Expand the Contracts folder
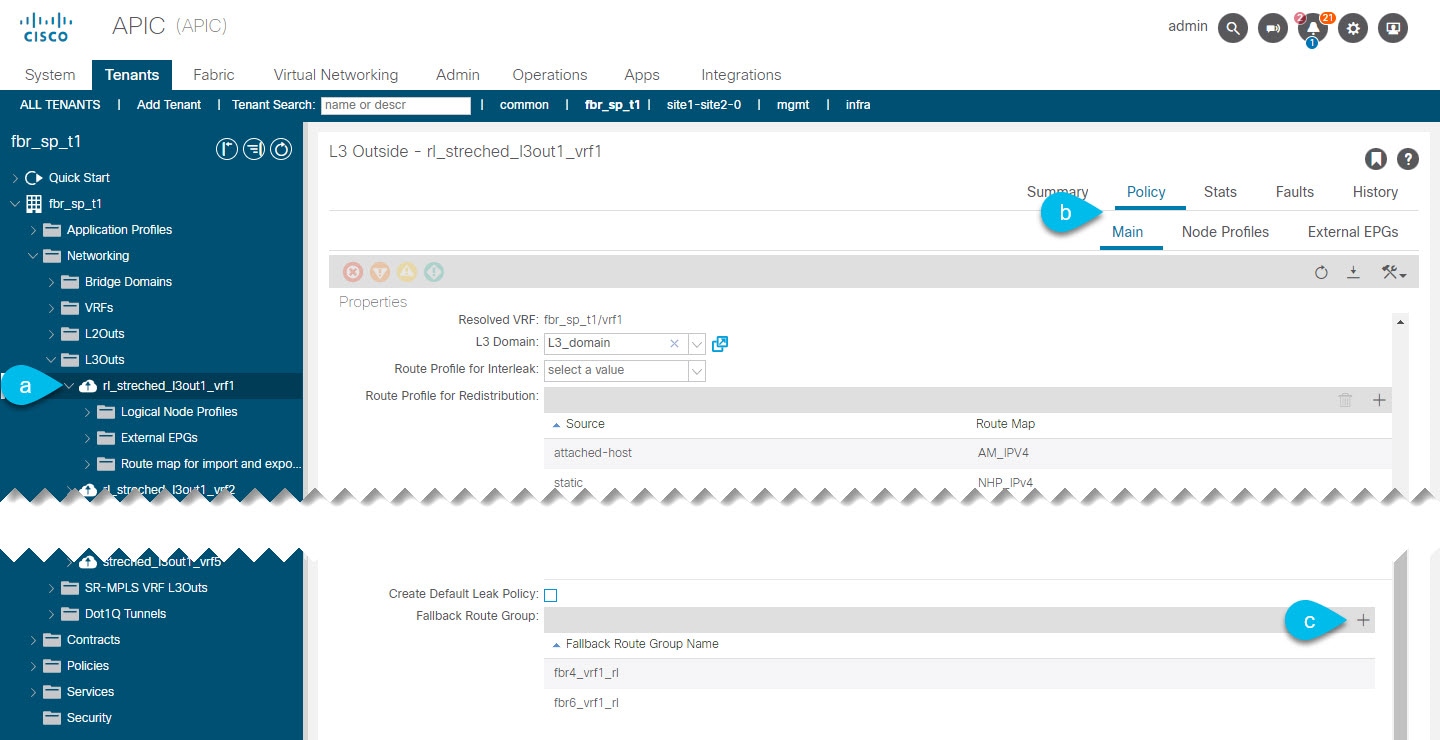Image resolution: width=1440 pixels, height=740 pixels. [33, 640]
